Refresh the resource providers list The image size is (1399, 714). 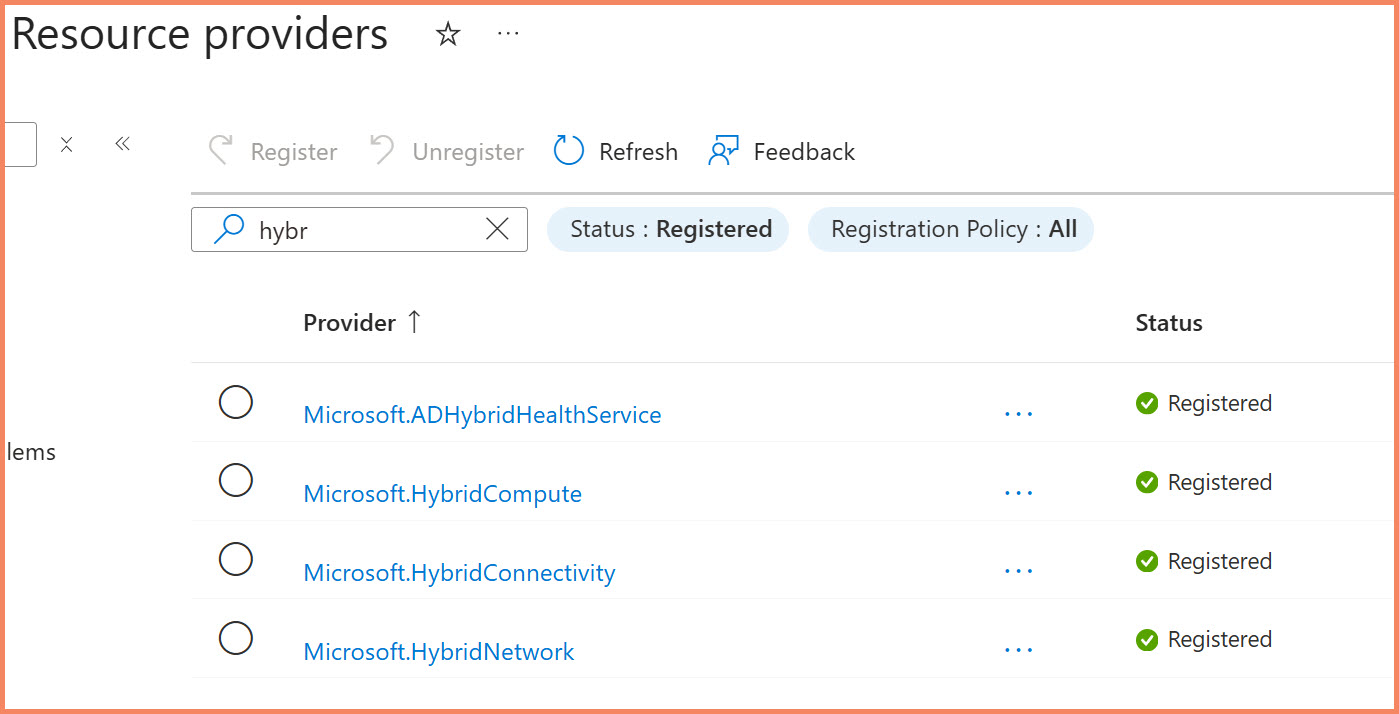616,152
